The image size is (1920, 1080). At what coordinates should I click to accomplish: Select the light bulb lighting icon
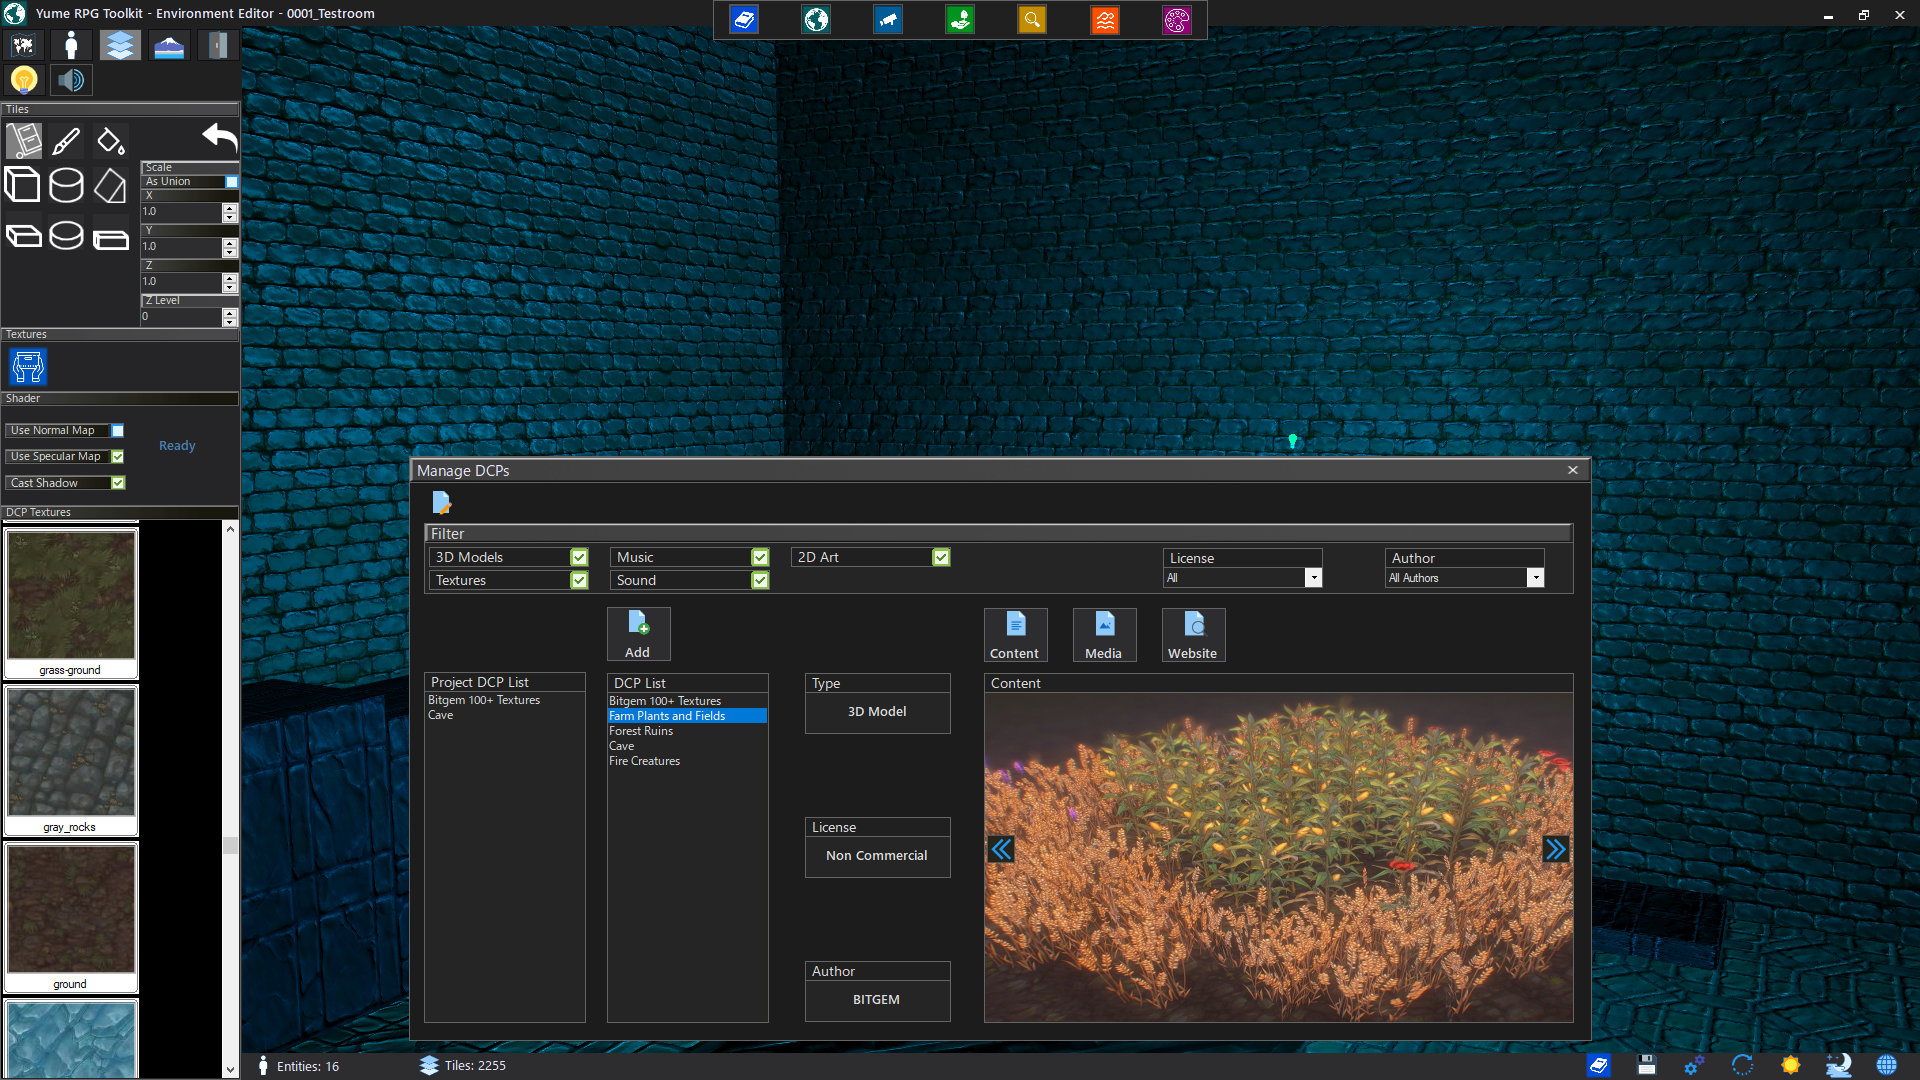[23, 79]
